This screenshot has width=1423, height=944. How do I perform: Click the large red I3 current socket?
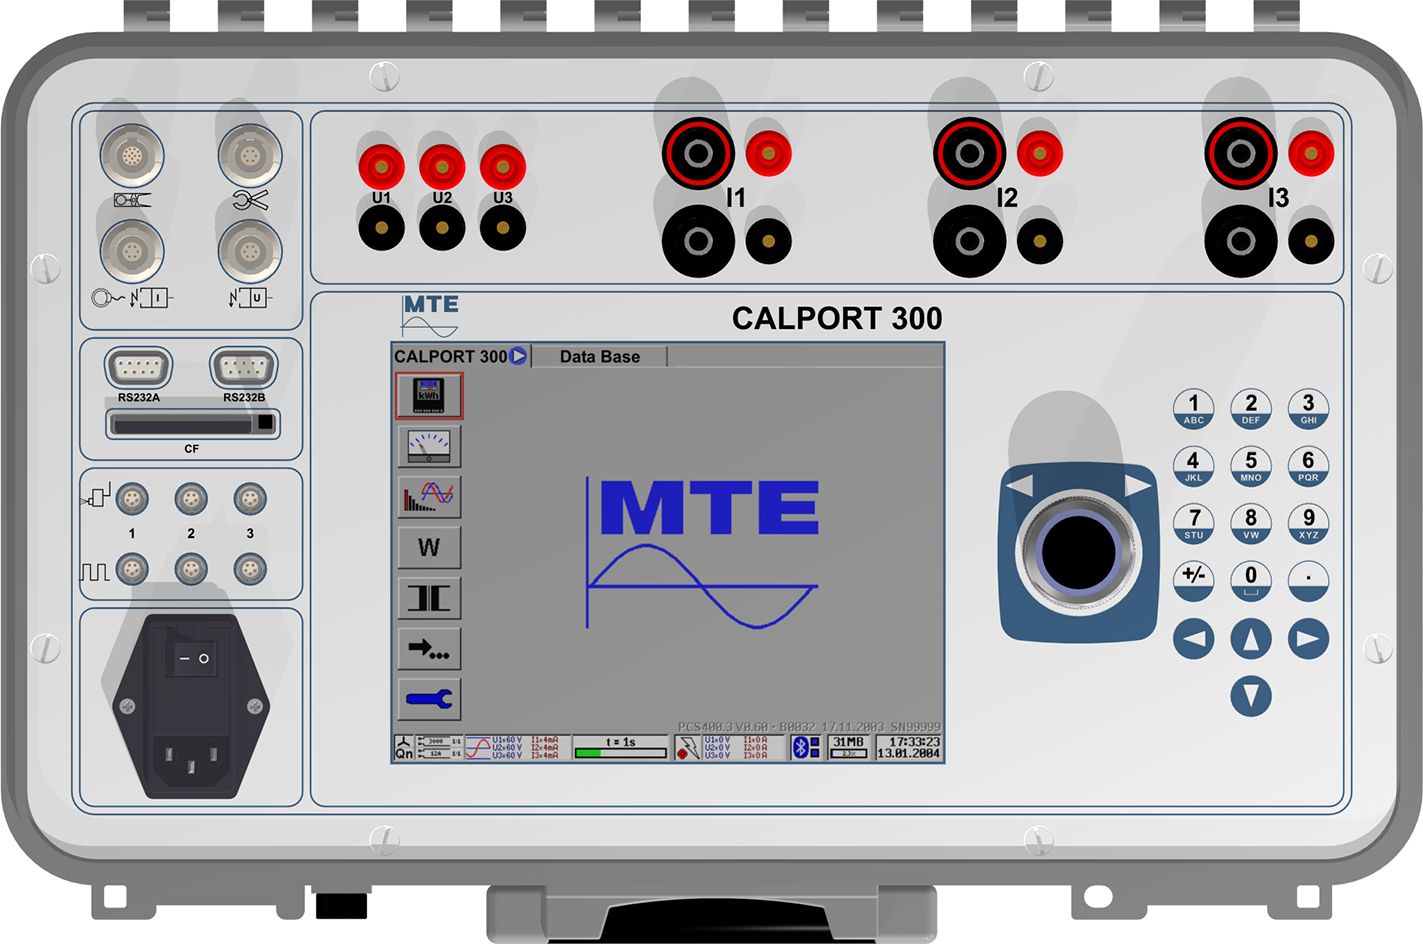click(x=1240, y=154)
